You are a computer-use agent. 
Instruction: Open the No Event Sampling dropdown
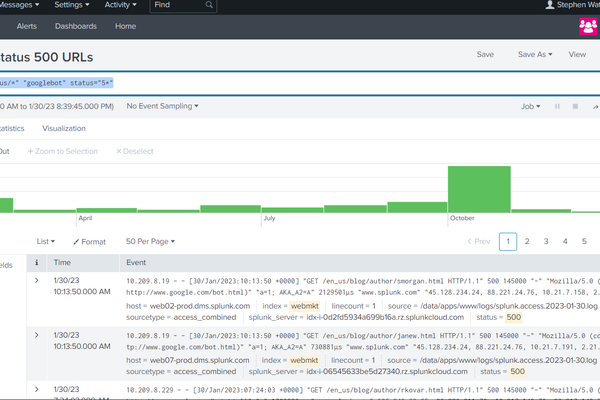click(162, 106)
